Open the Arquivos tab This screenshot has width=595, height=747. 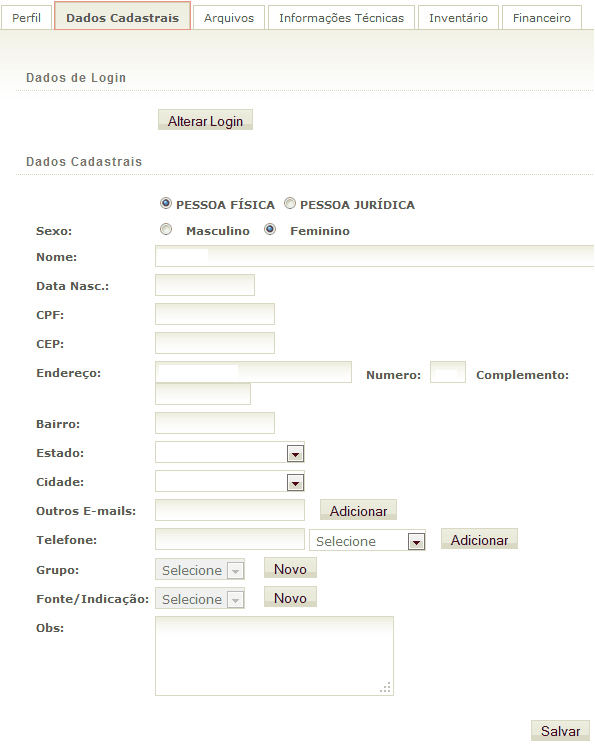click(x=229, y=18)
